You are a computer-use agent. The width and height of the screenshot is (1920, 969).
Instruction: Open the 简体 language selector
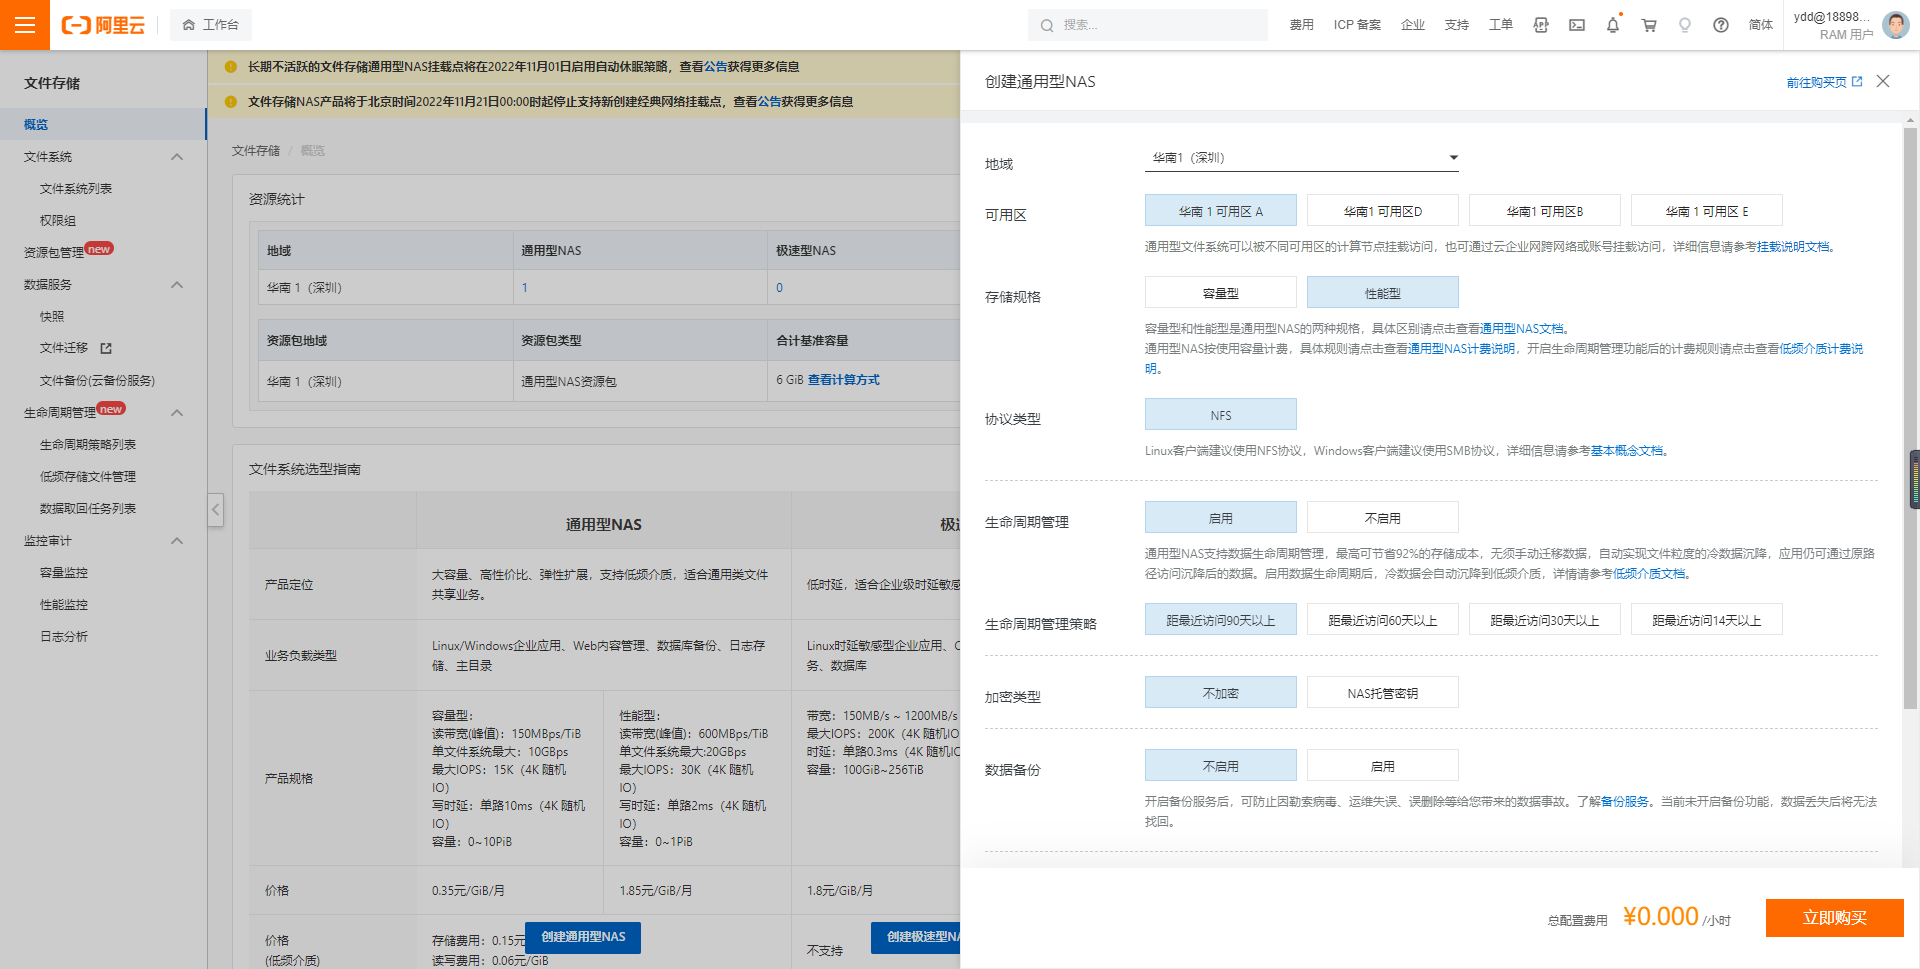point(1760,25)
